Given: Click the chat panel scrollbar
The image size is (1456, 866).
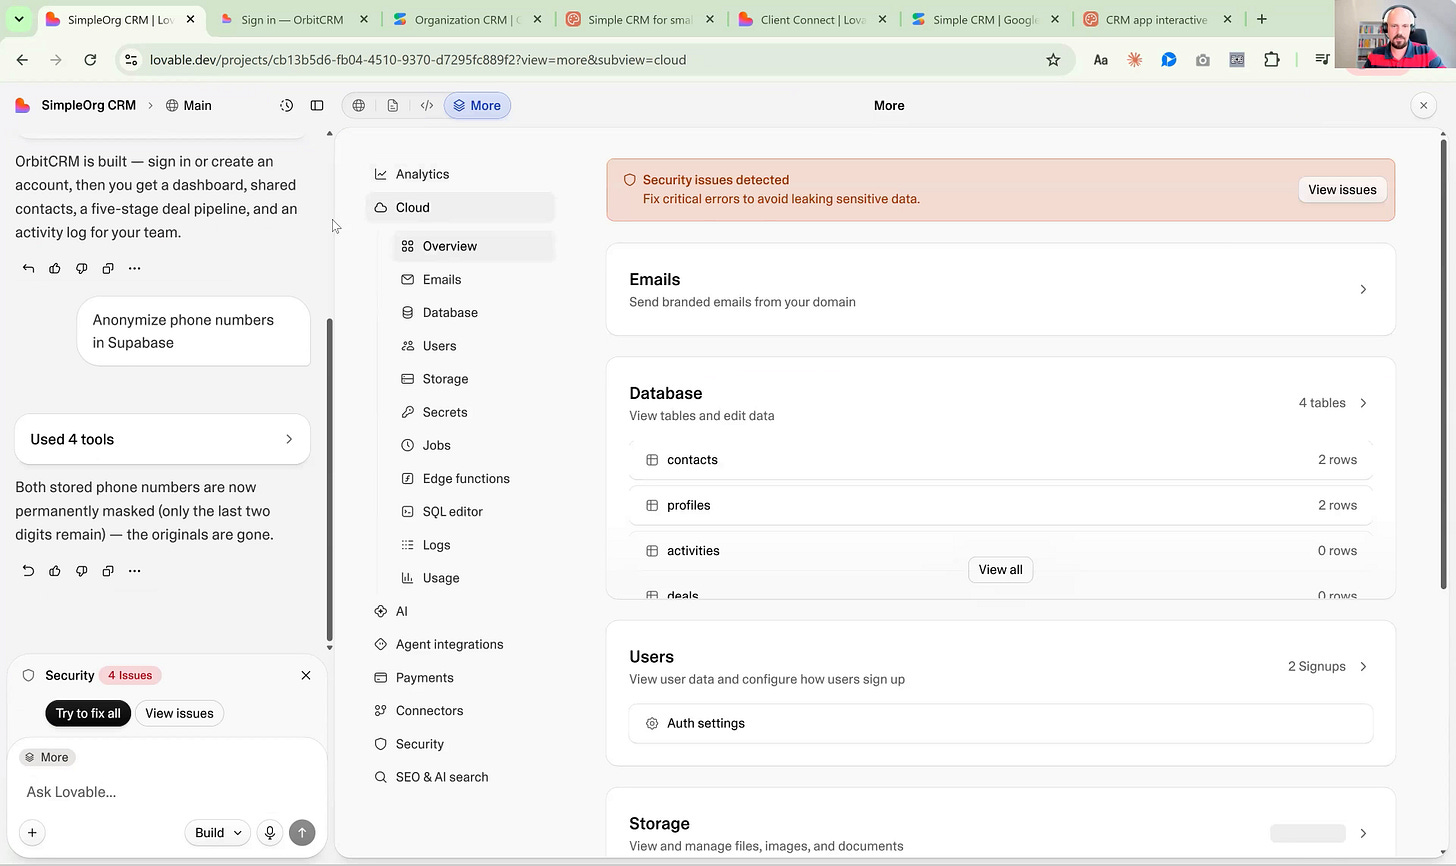Looking at the screenshot, I should [329, 480].
